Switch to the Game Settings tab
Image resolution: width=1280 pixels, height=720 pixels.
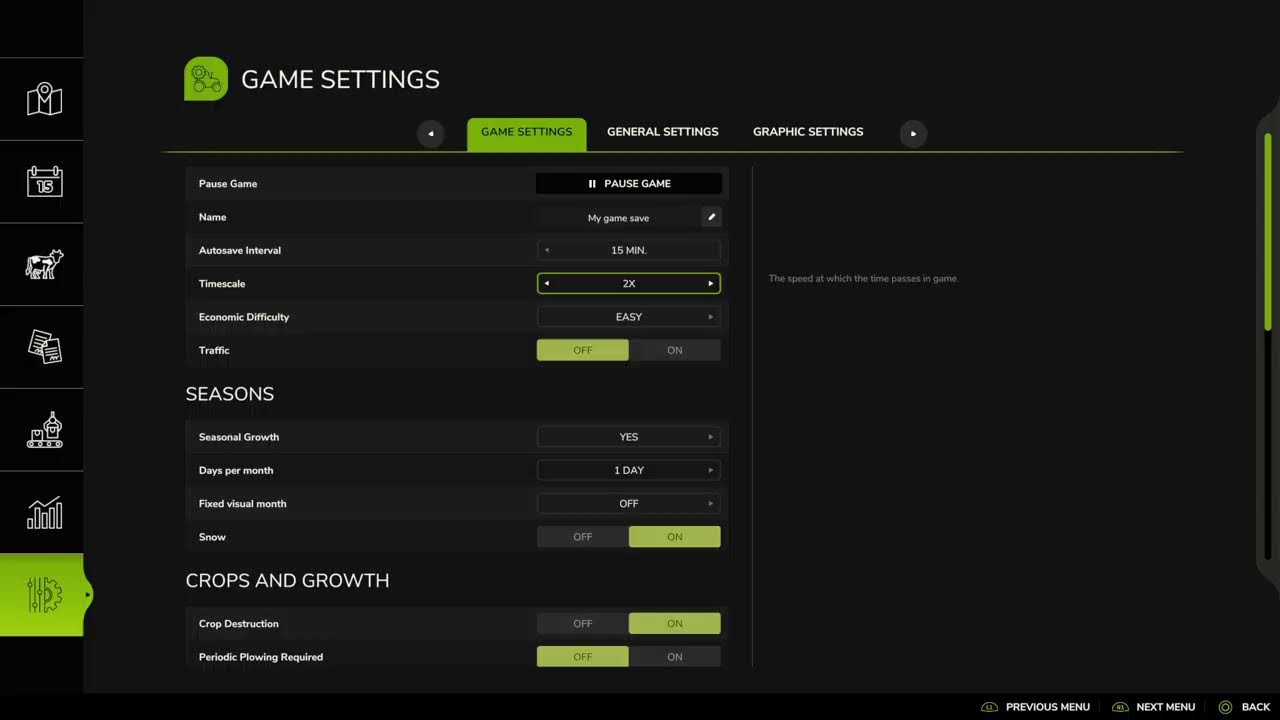527,134
